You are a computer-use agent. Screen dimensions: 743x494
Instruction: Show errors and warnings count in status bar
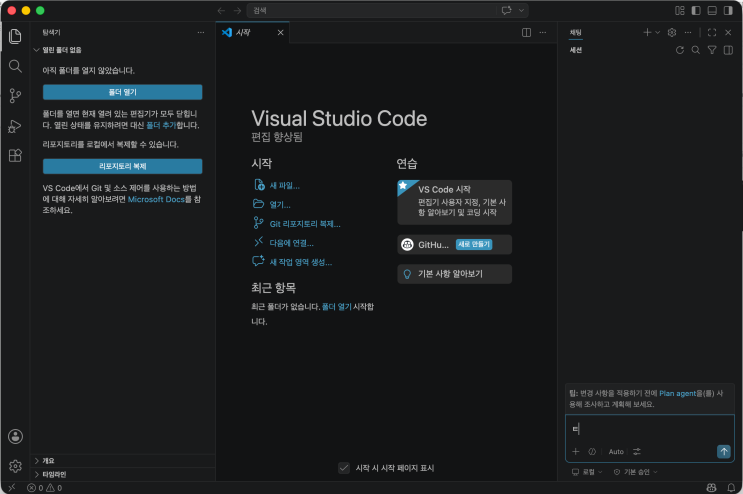tap(45, 488)
